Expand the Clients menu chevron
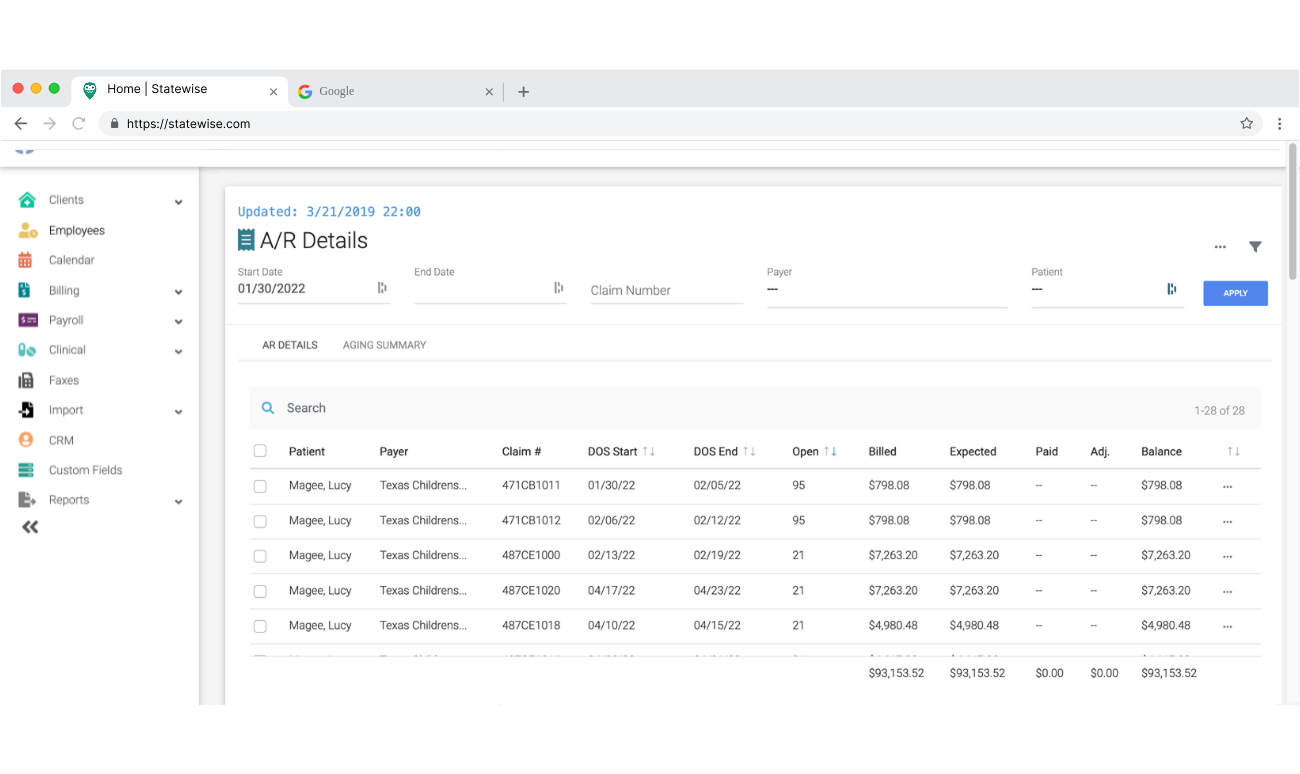The height and width of the screenshot is (774, 1300). [x=178, y=202]
